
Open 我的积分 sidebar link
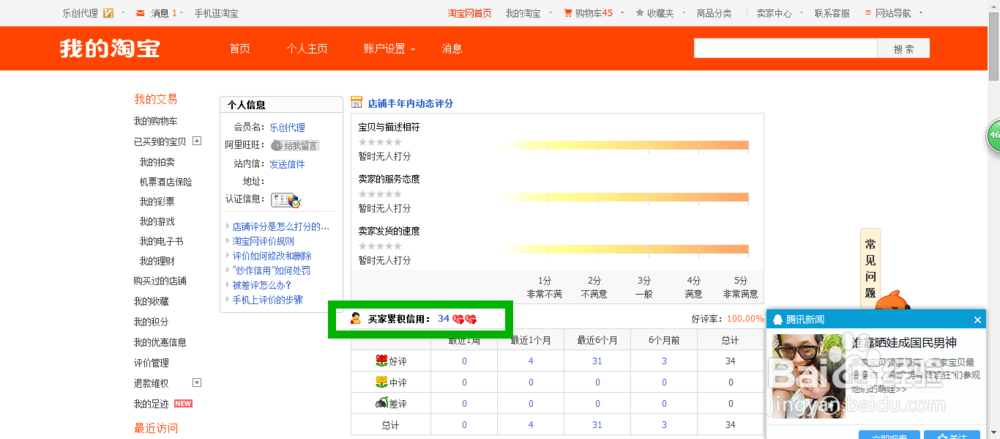pos(151,322)
